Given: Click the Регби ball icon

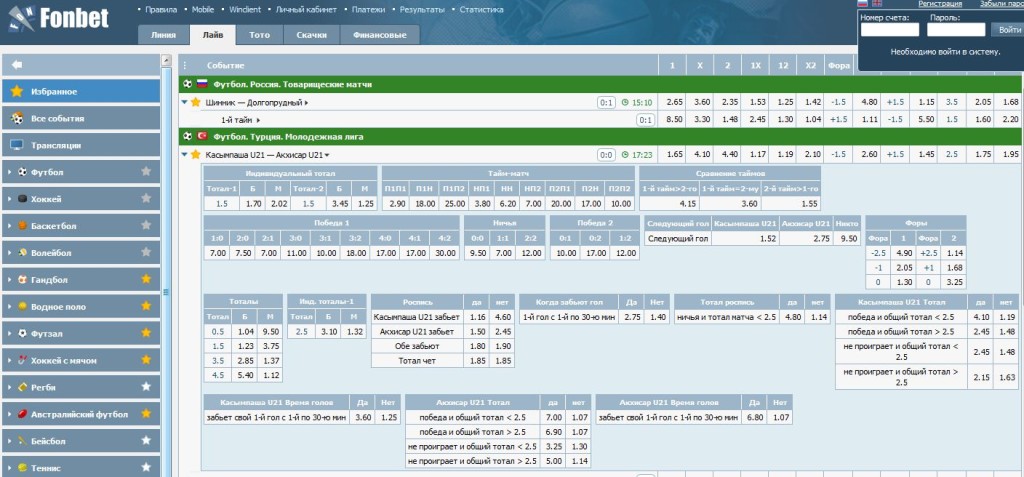Looking at the screenshot, I should (x=23, y=387).
